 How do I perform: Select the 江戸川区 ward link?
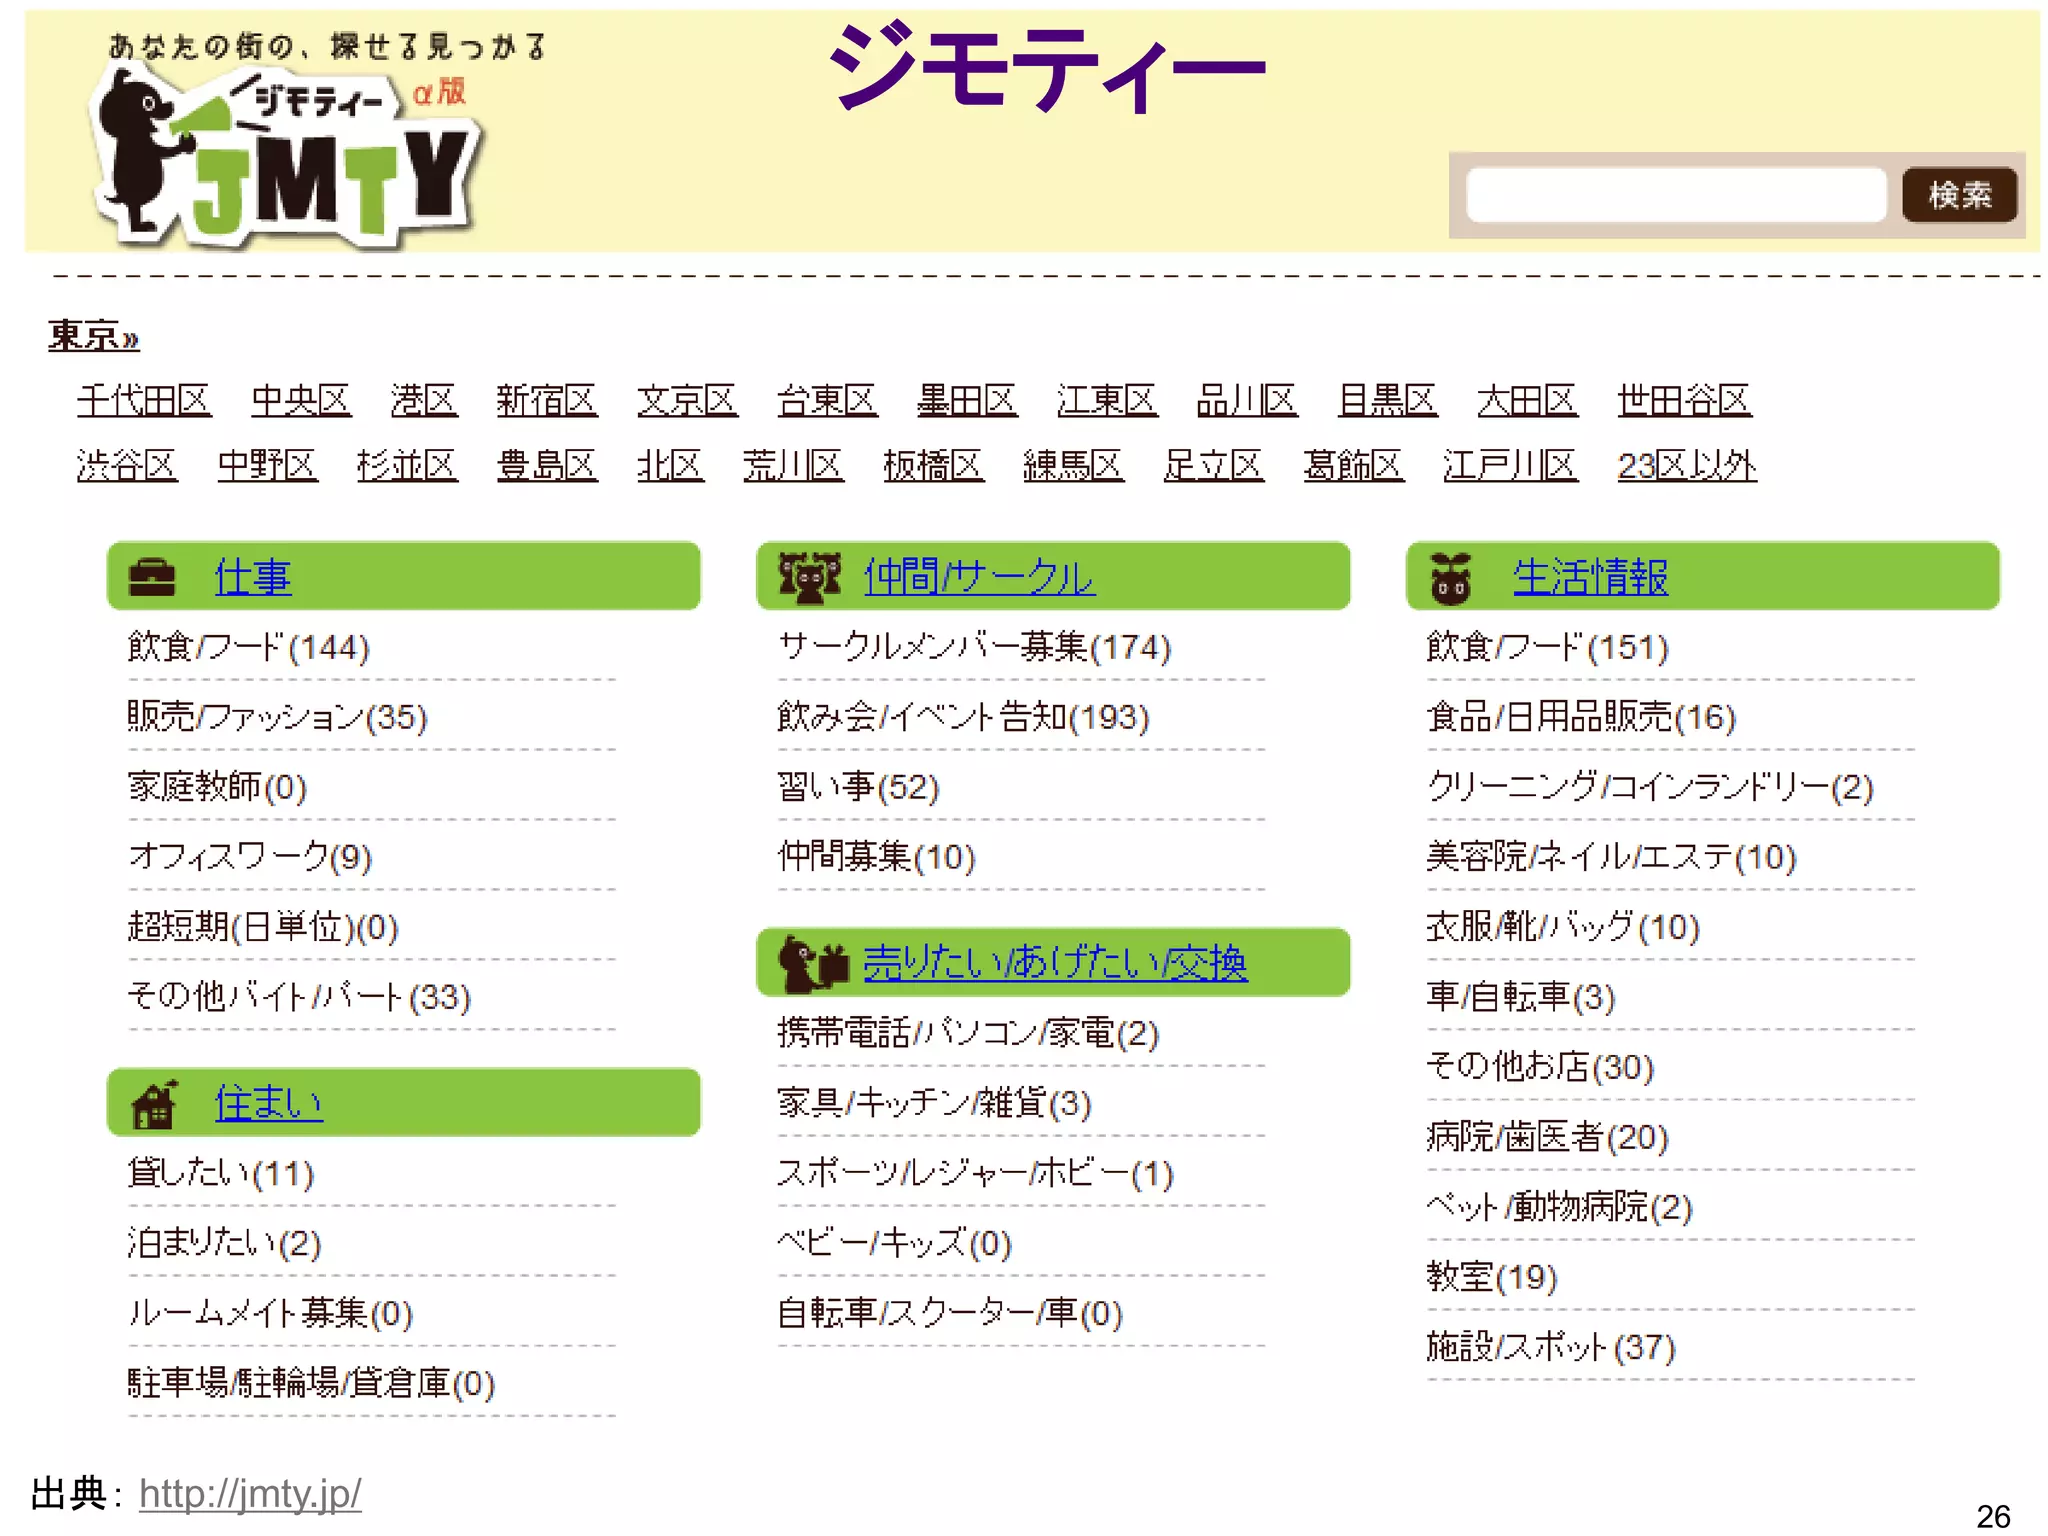coord(1509,465)
